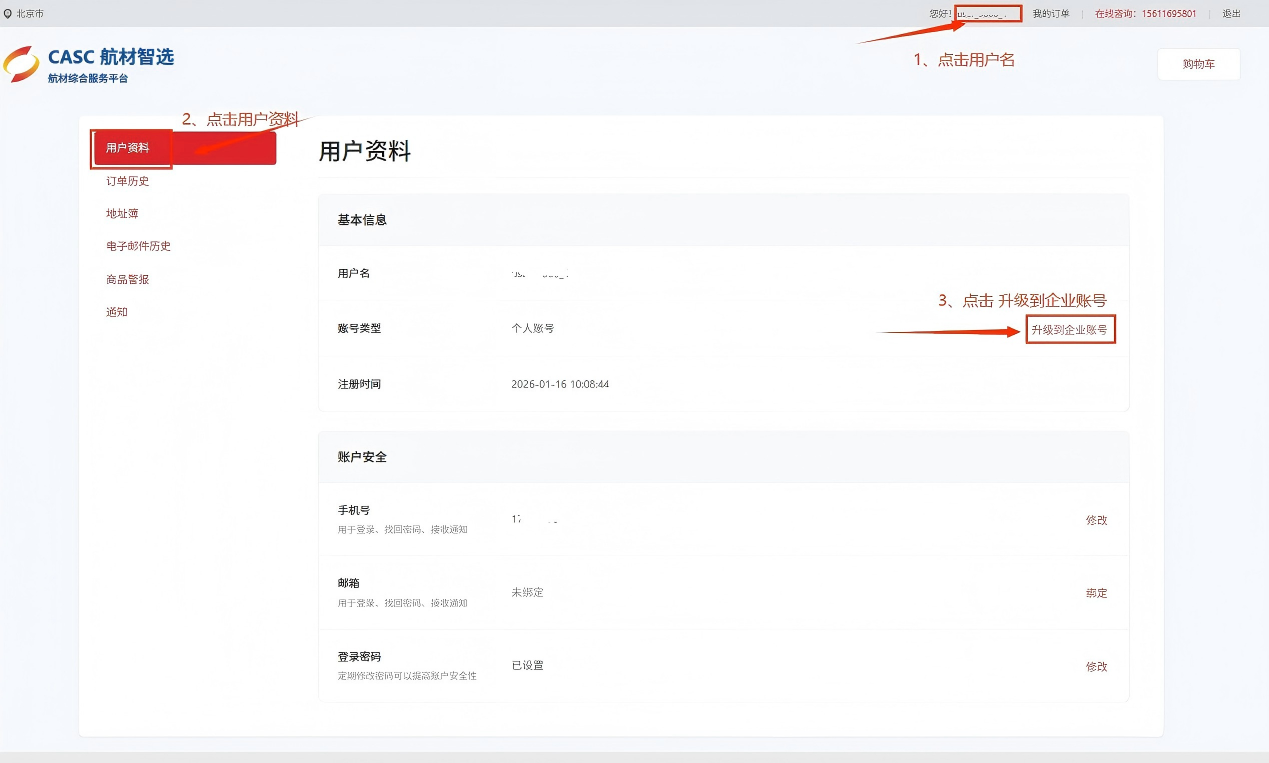Click the 个人账号 account type value
This screenshot has height=763, width=1269.
click(532, 328)
